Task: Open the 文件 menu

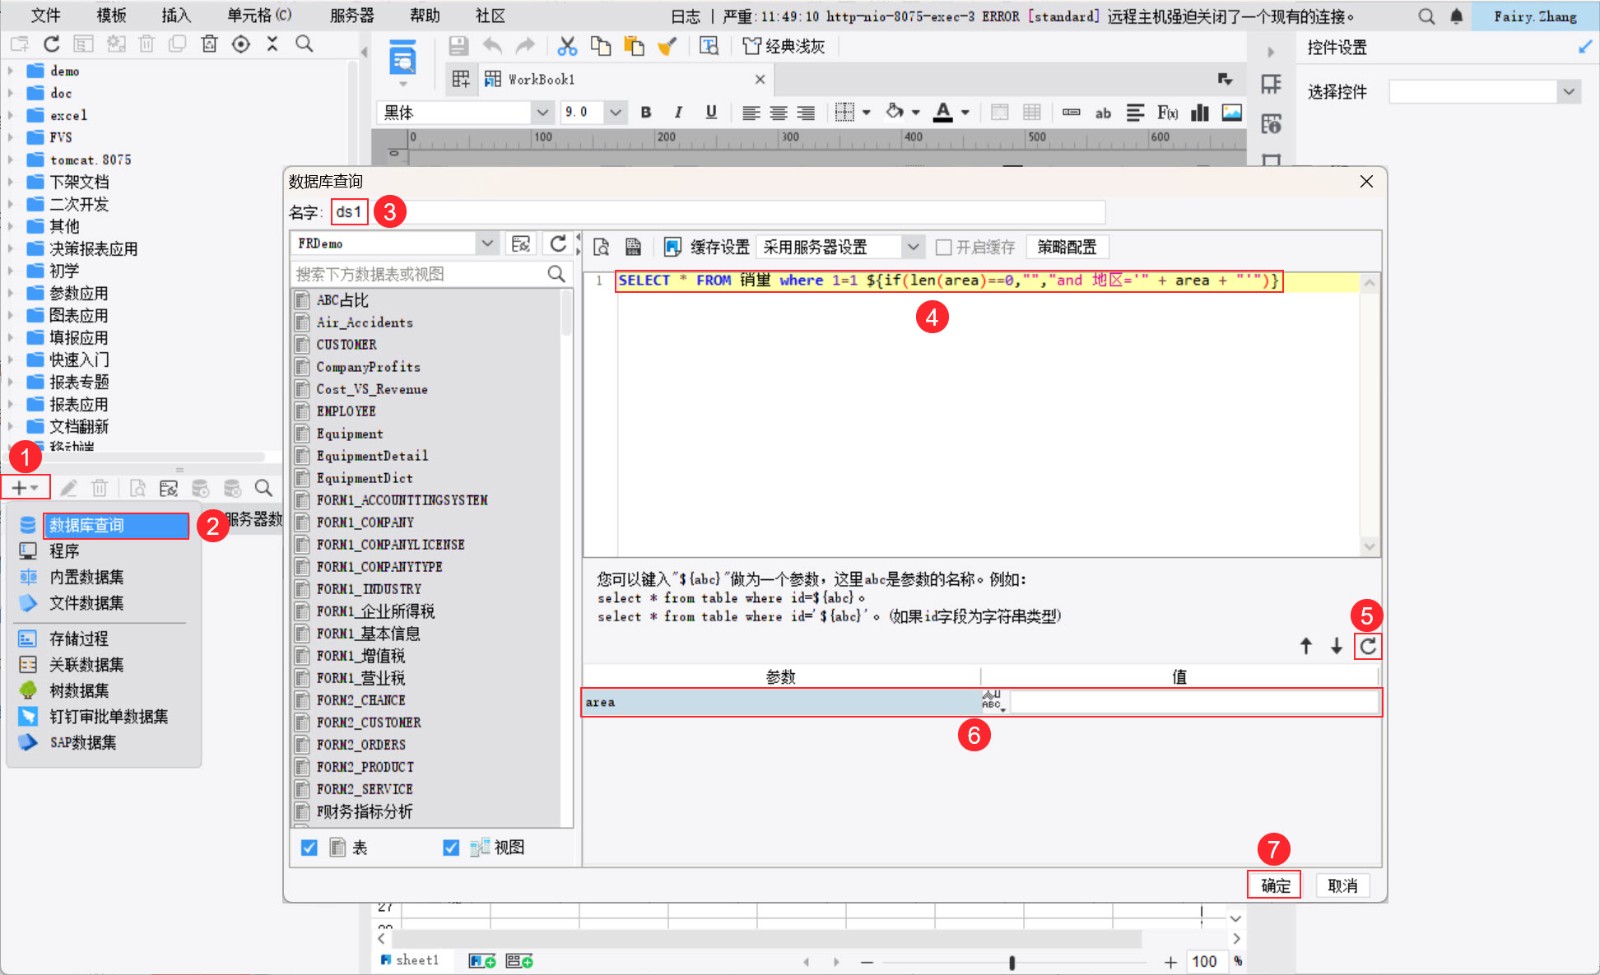Action: 46,15
